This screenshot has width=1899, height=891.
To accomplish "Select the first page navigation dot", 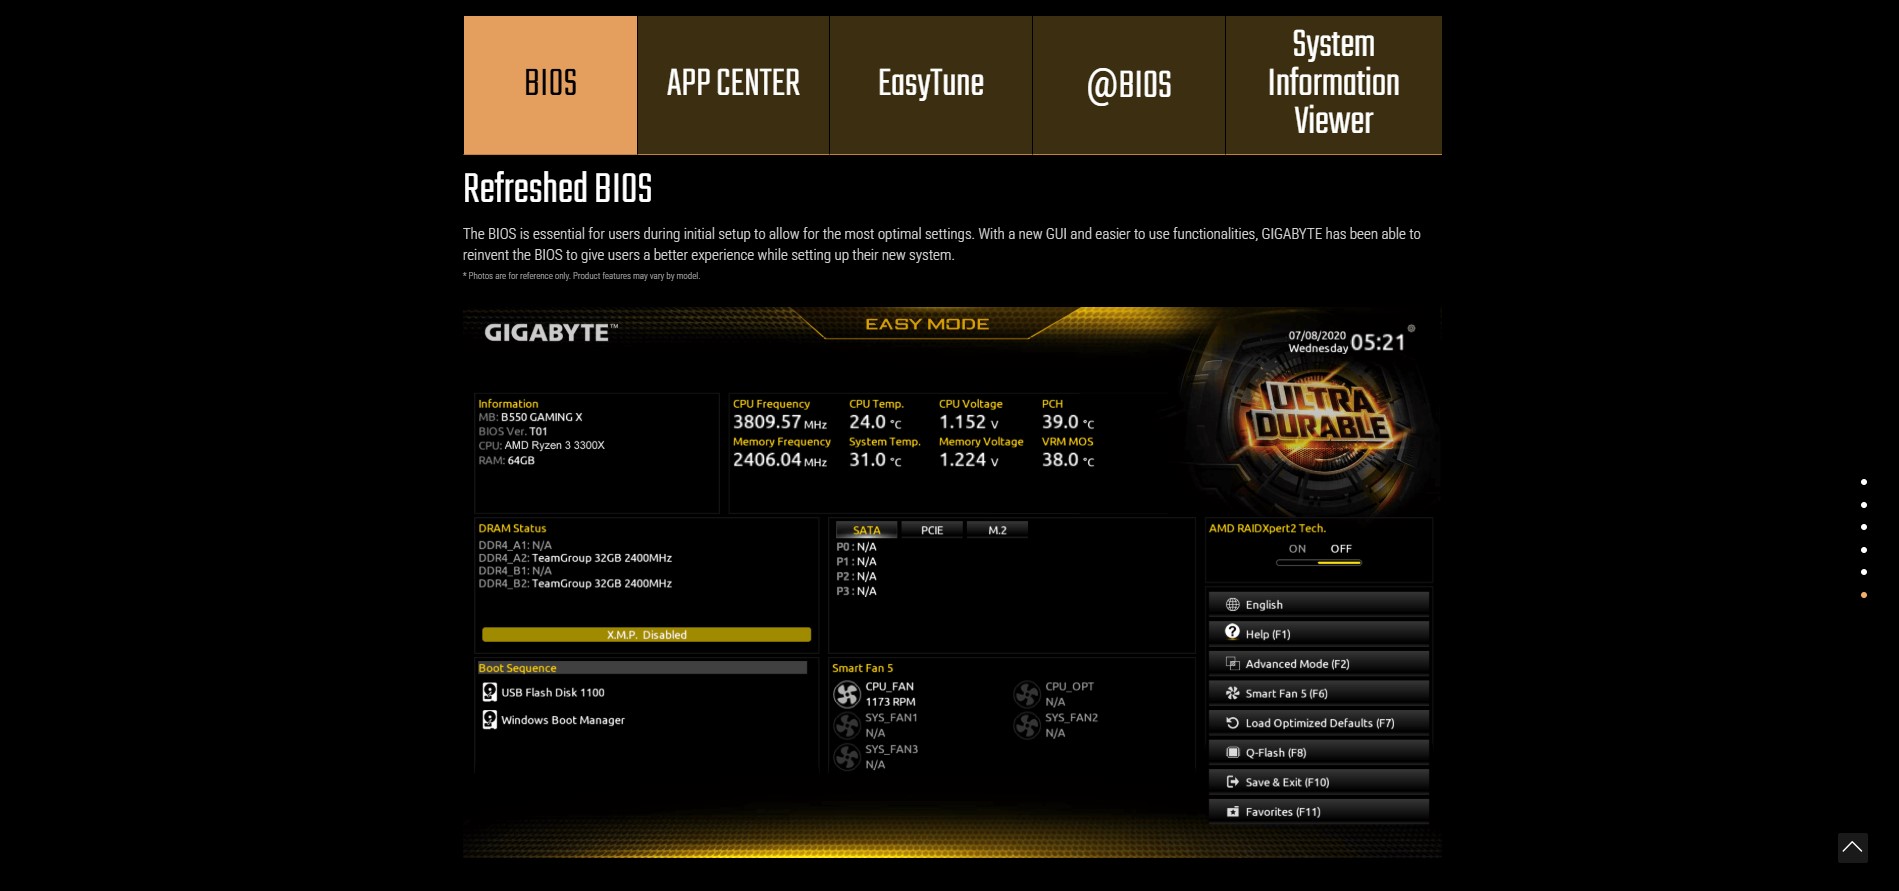I will [x=1864, y=482].
